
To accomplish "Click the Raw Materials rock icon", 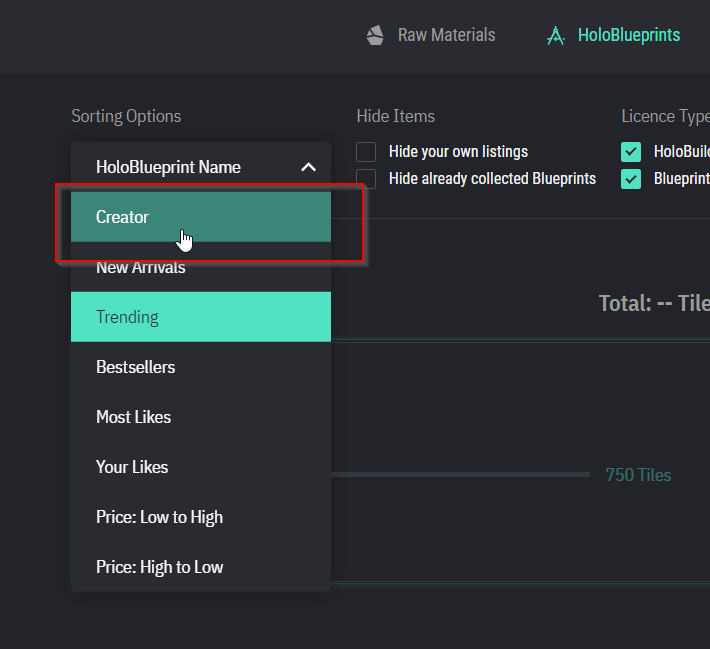I will point(375,36).
